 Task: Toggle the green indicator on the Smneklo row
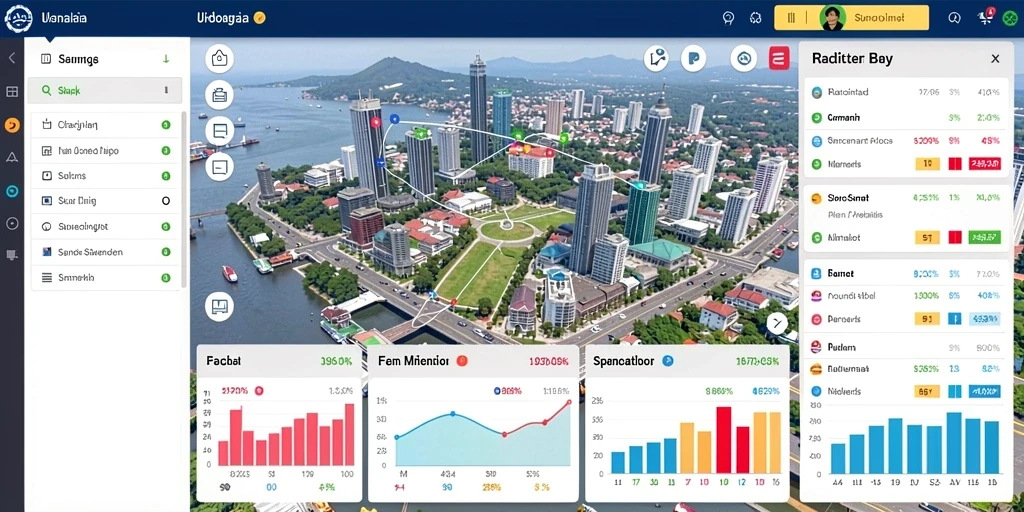click(x=166, y=278)
